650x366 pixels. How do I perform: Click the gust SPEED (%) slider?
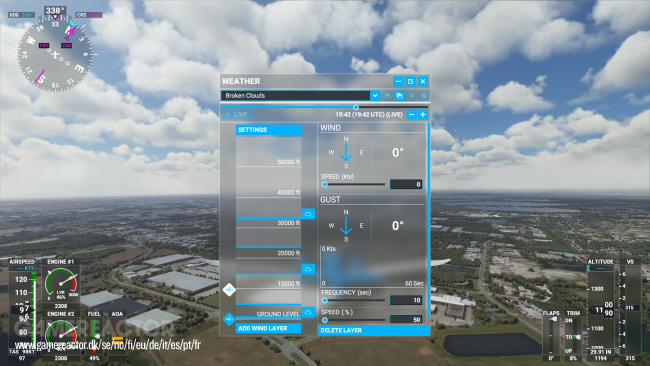354,320
